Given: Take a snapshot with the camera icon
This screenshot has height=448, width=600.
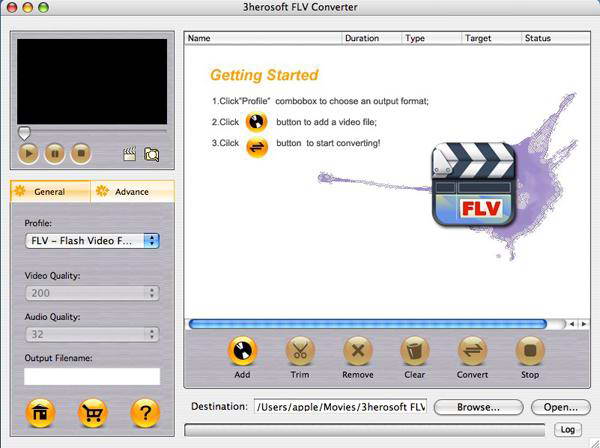Looking at the screenshot, I should coord(152,154).
